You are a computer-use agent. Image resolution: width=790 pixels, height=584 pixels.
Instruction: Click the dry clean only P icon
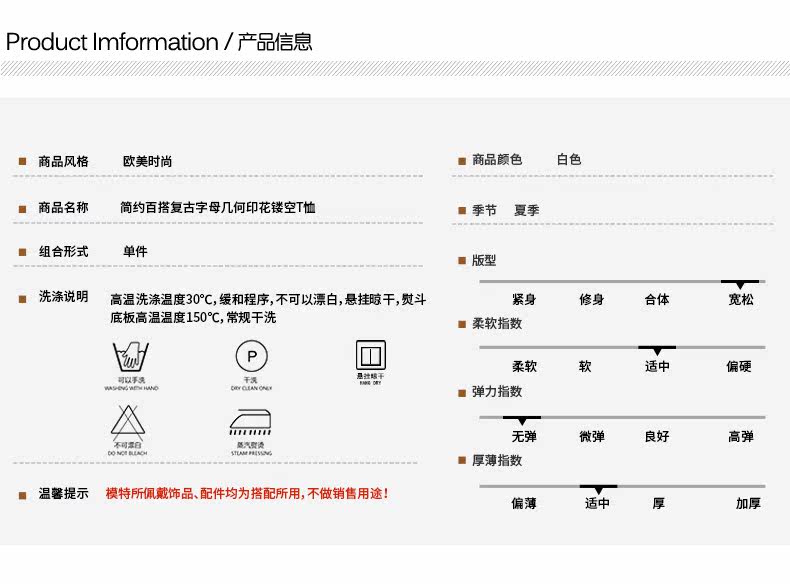click(251, 356)
